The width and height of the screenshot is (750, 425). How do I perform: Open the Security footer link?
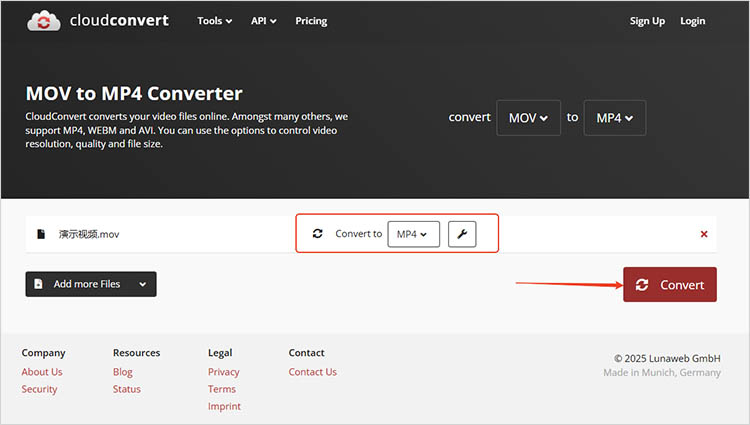(39, 389)
